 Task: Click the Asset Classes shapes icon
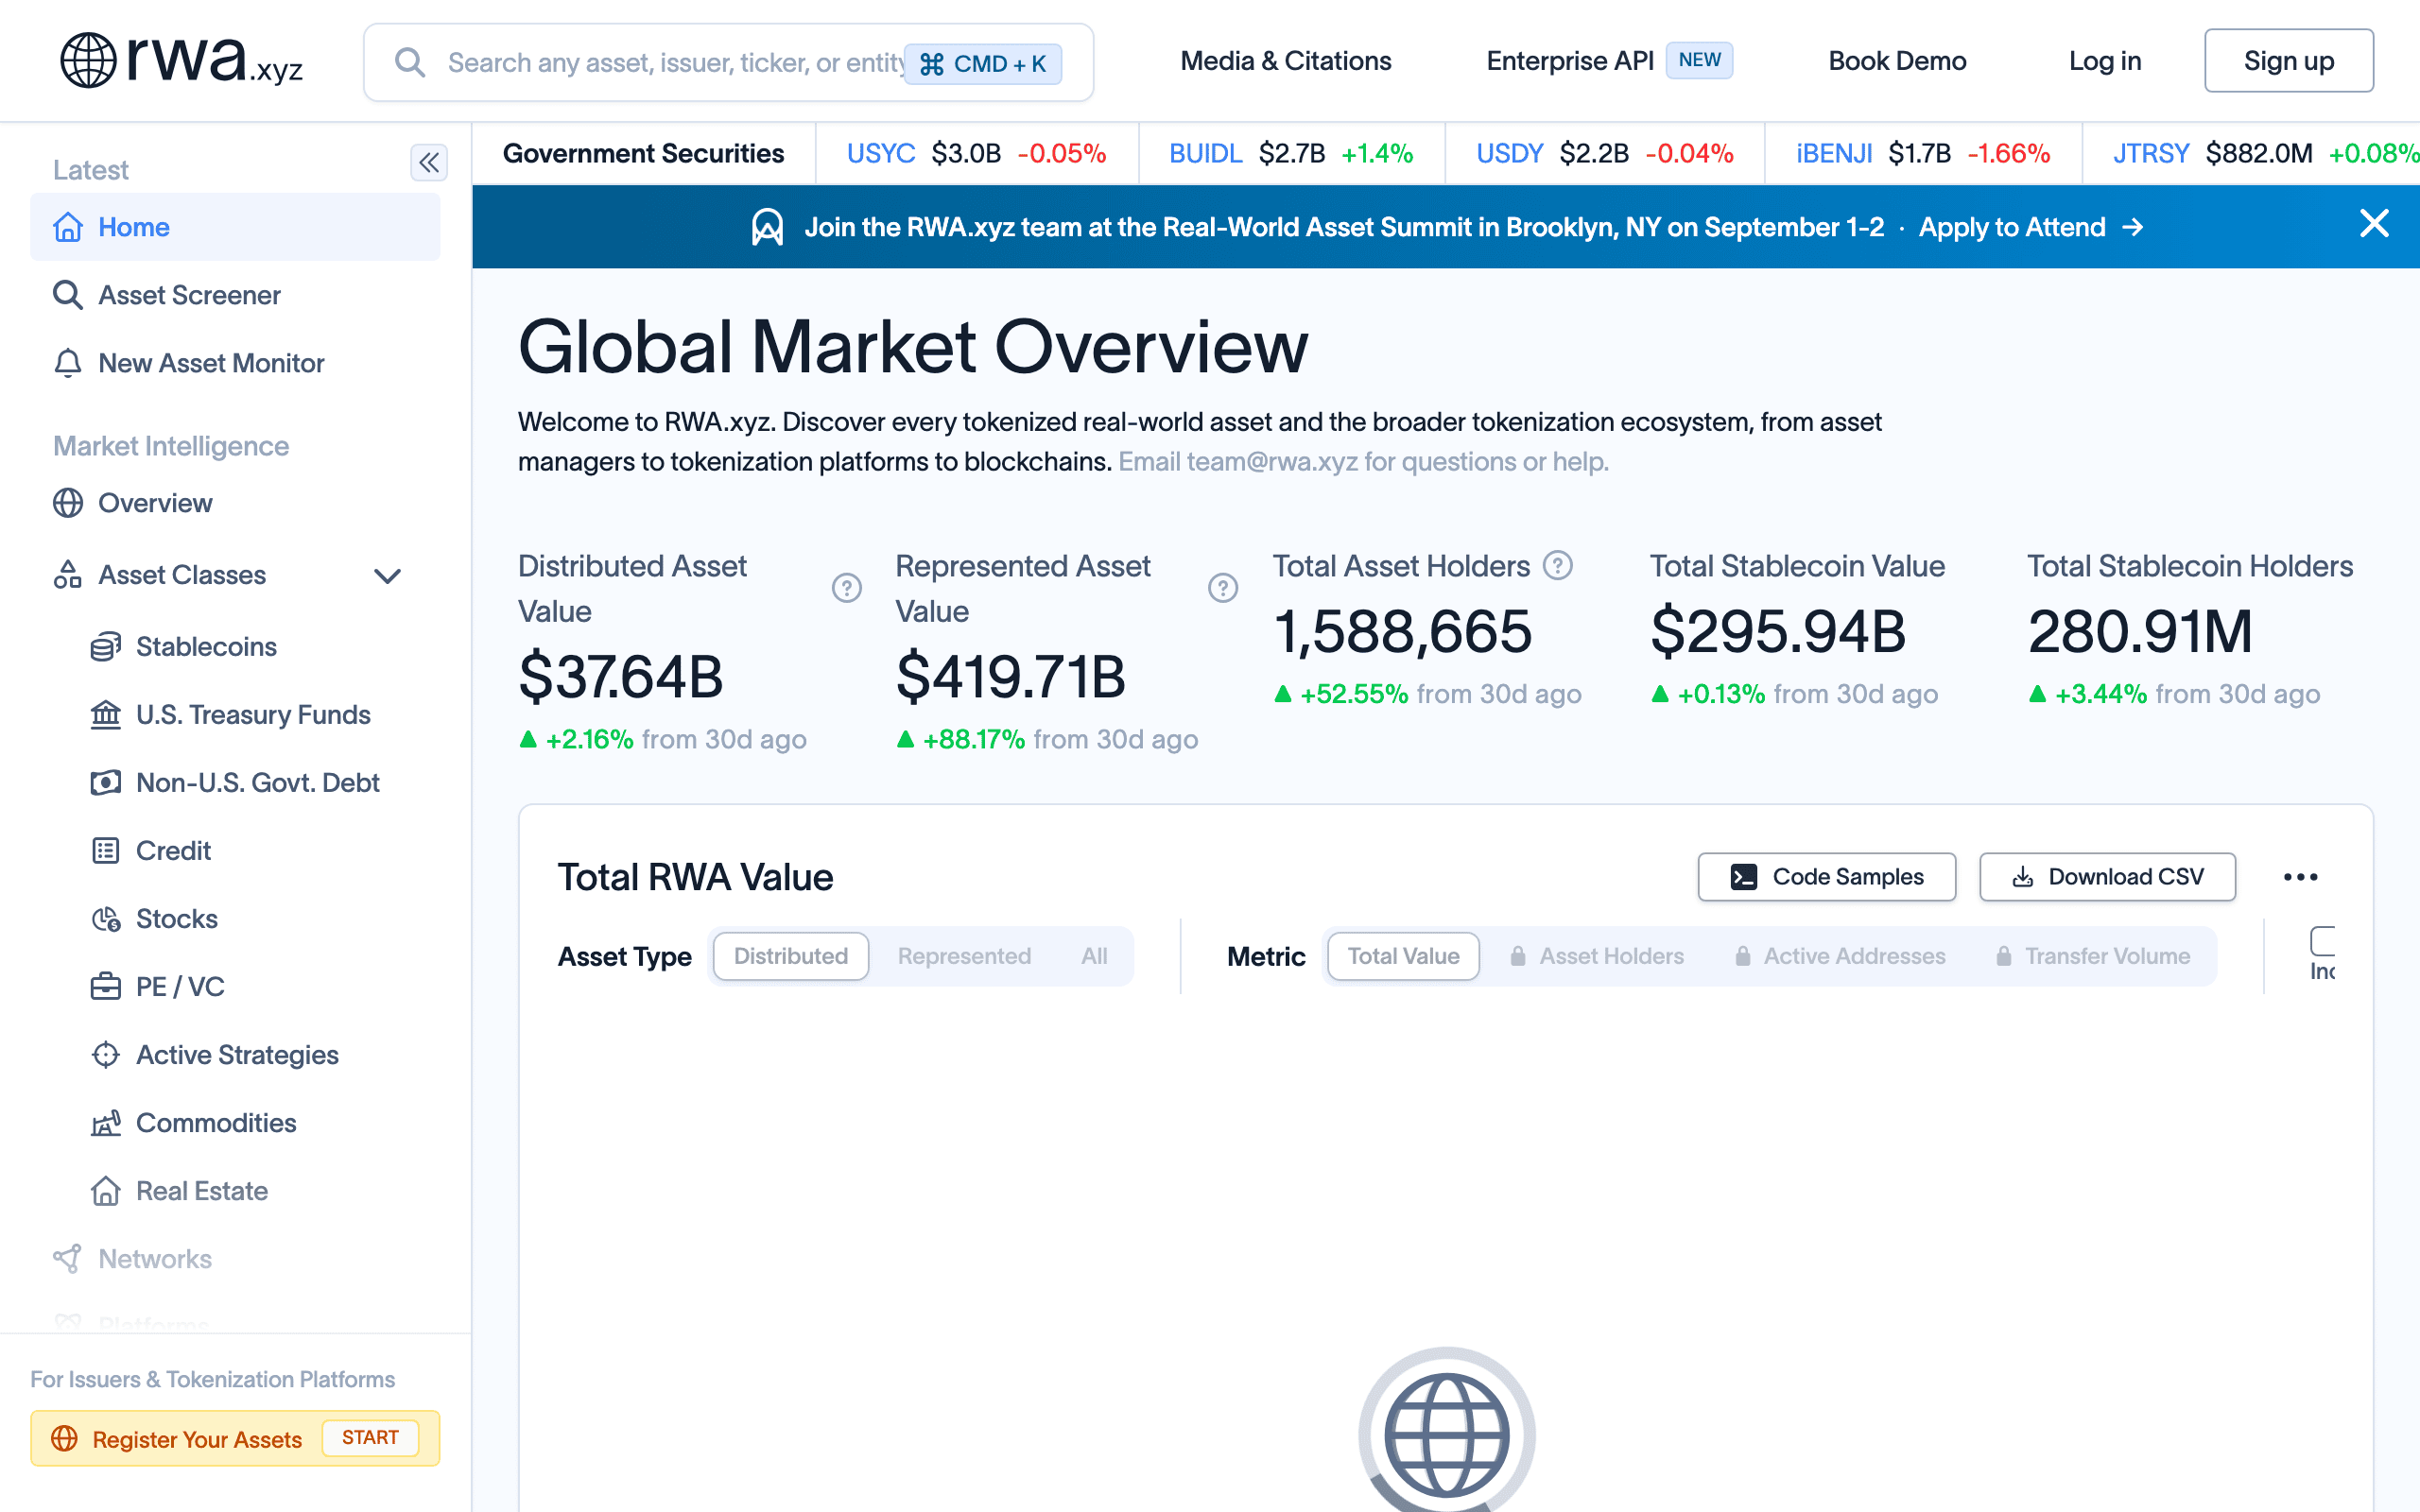[68, 575]
